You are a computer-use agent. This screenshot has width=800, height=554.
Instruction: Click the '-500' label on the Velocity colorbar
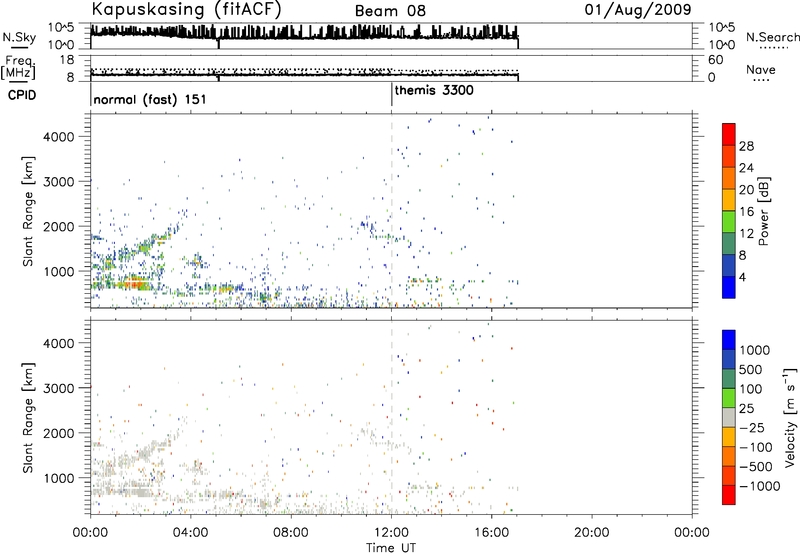[756, 467]
